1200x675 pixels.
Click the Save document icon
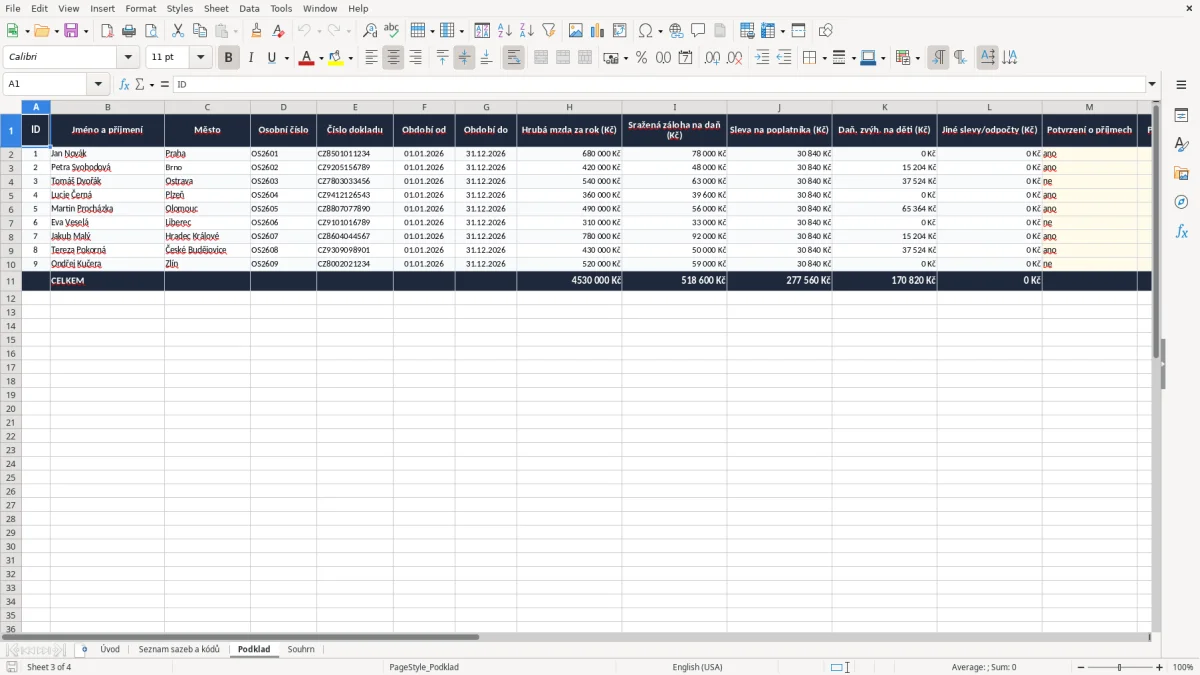click(x=71, y=31)
